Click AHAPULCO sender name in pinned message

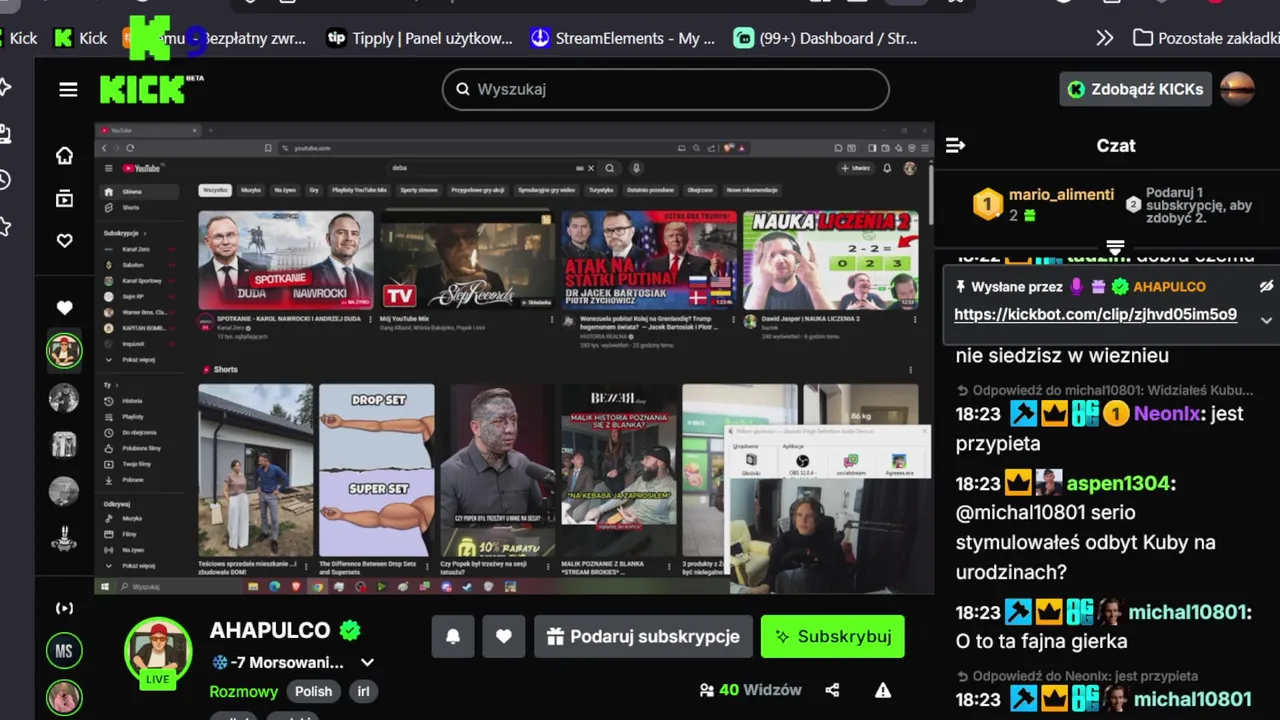1169,286
